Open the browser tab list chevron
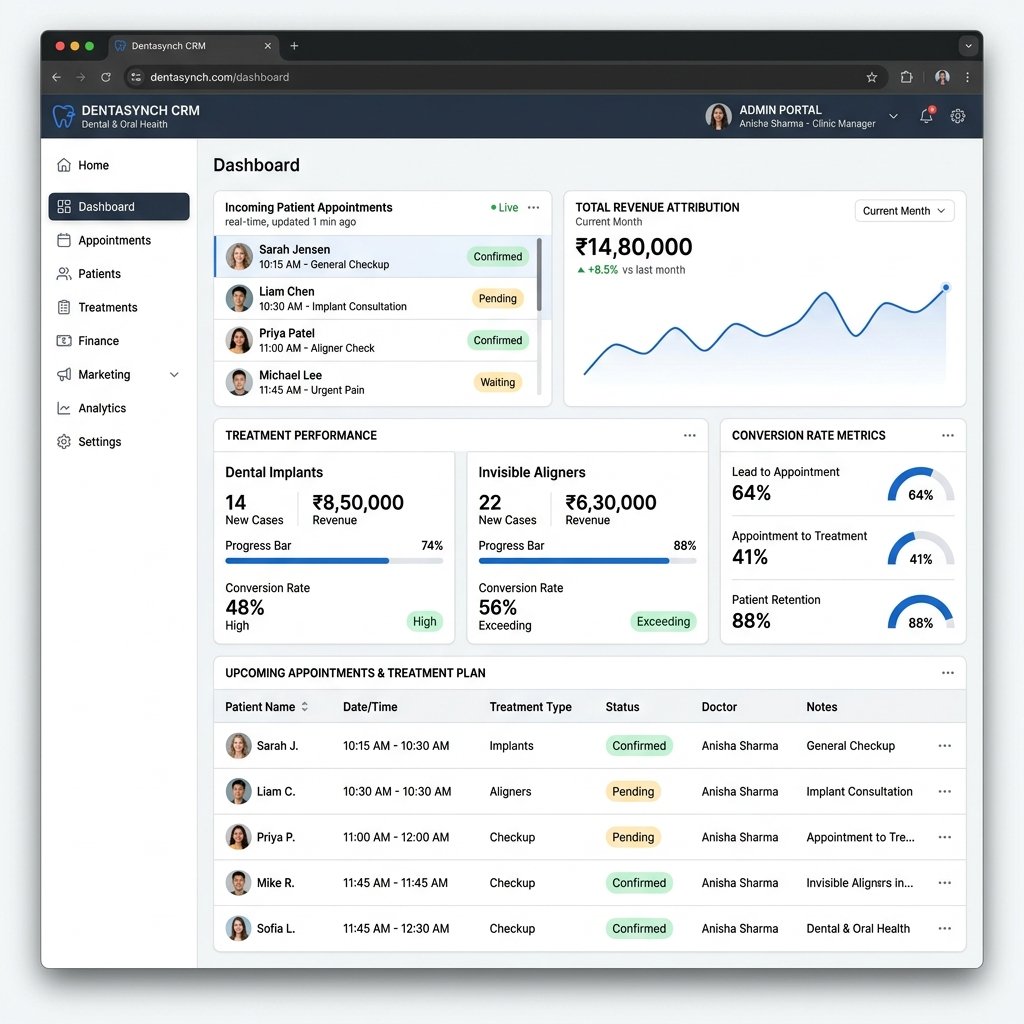The image size is (1024, 1024). point(968,46)
